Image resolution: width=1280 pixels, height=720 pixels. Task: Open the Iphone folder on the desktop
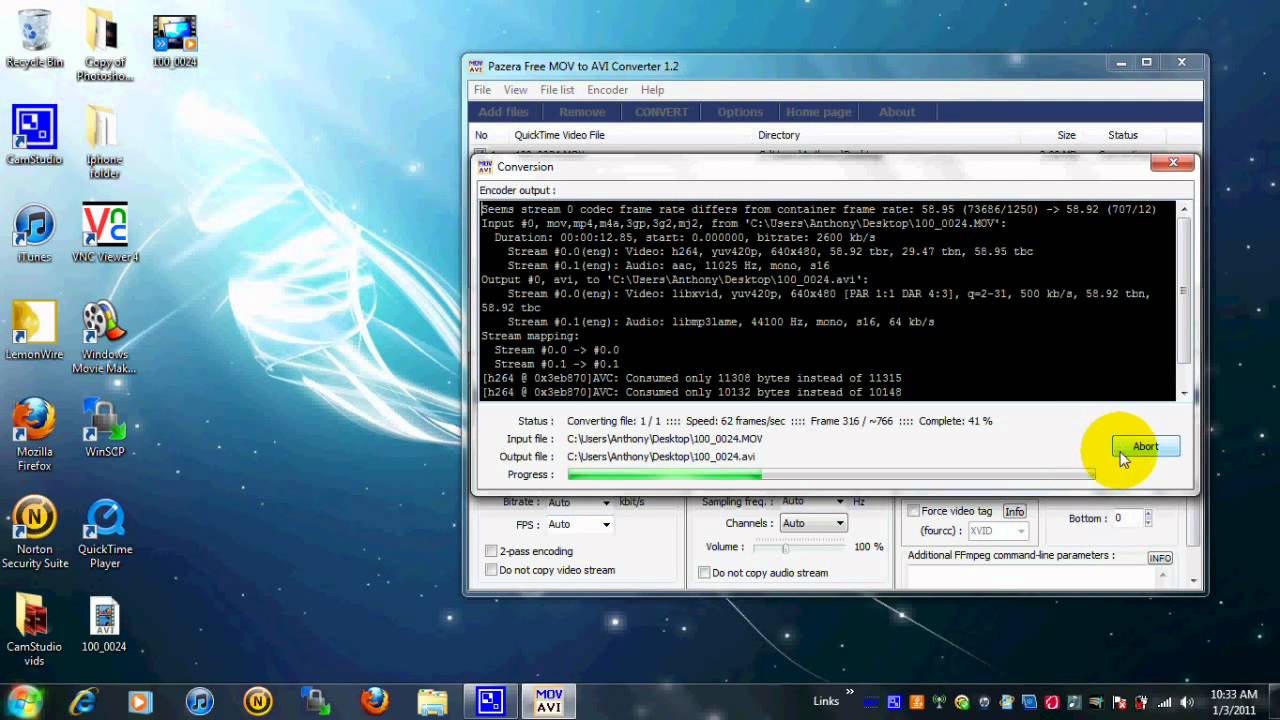tap(104, 141)
